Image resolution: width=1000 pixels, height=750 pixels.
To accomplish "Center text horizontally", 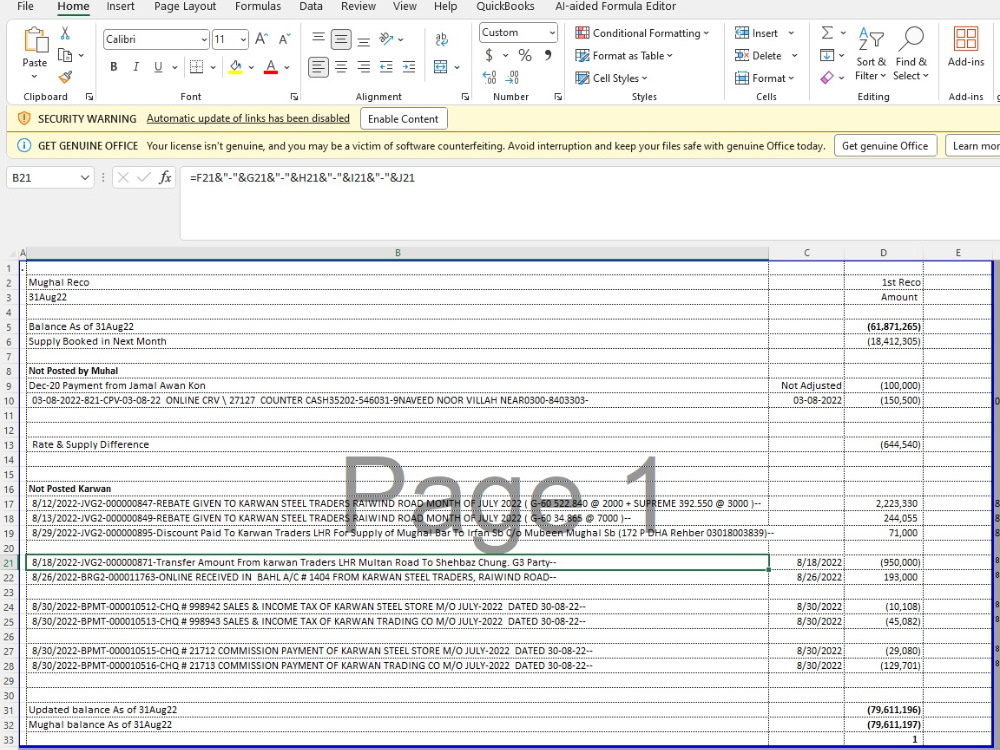I will 341,67.
